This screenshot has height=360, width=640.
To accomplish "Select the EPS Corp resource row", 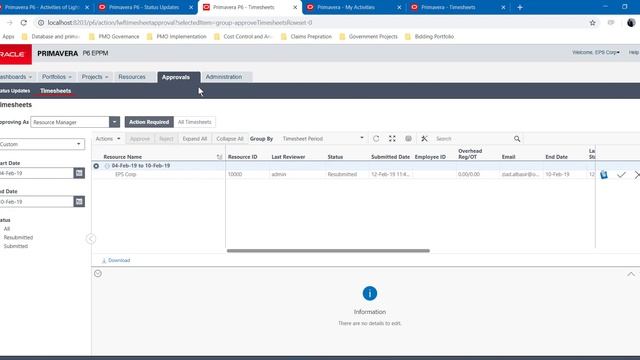I will (x=343, y=174).
